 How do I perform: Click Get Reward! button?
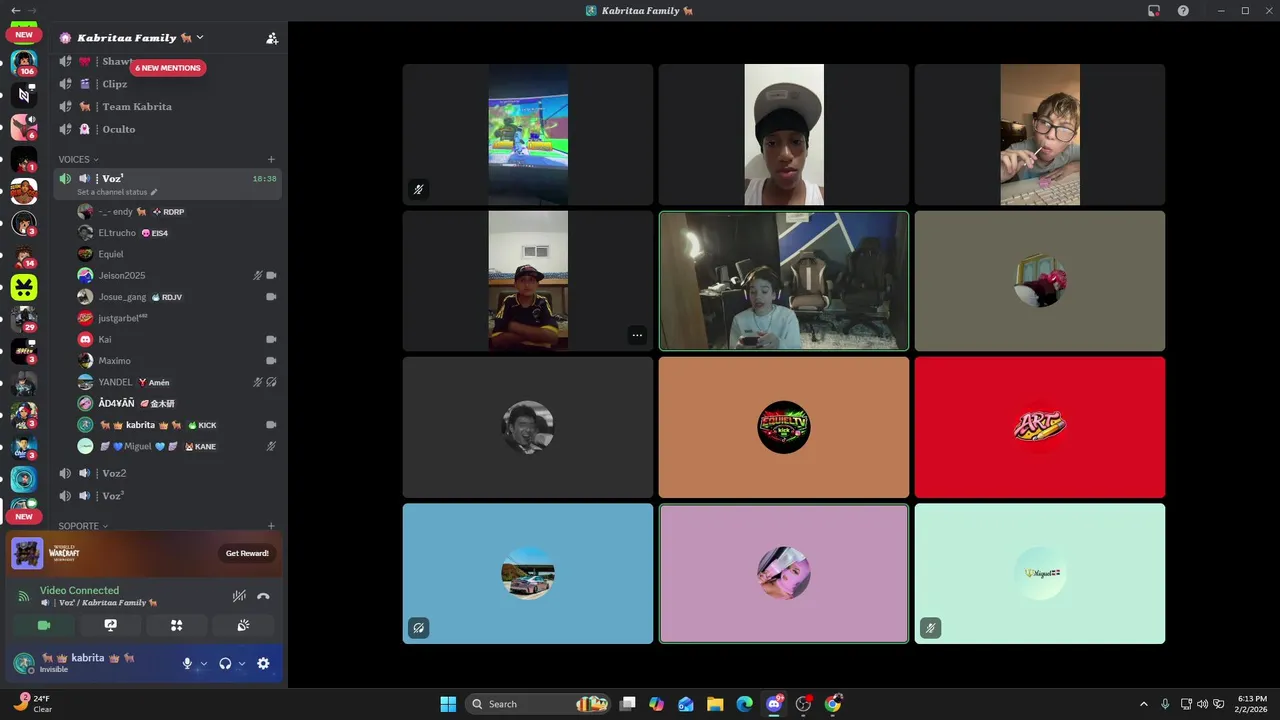pos(247,553)
